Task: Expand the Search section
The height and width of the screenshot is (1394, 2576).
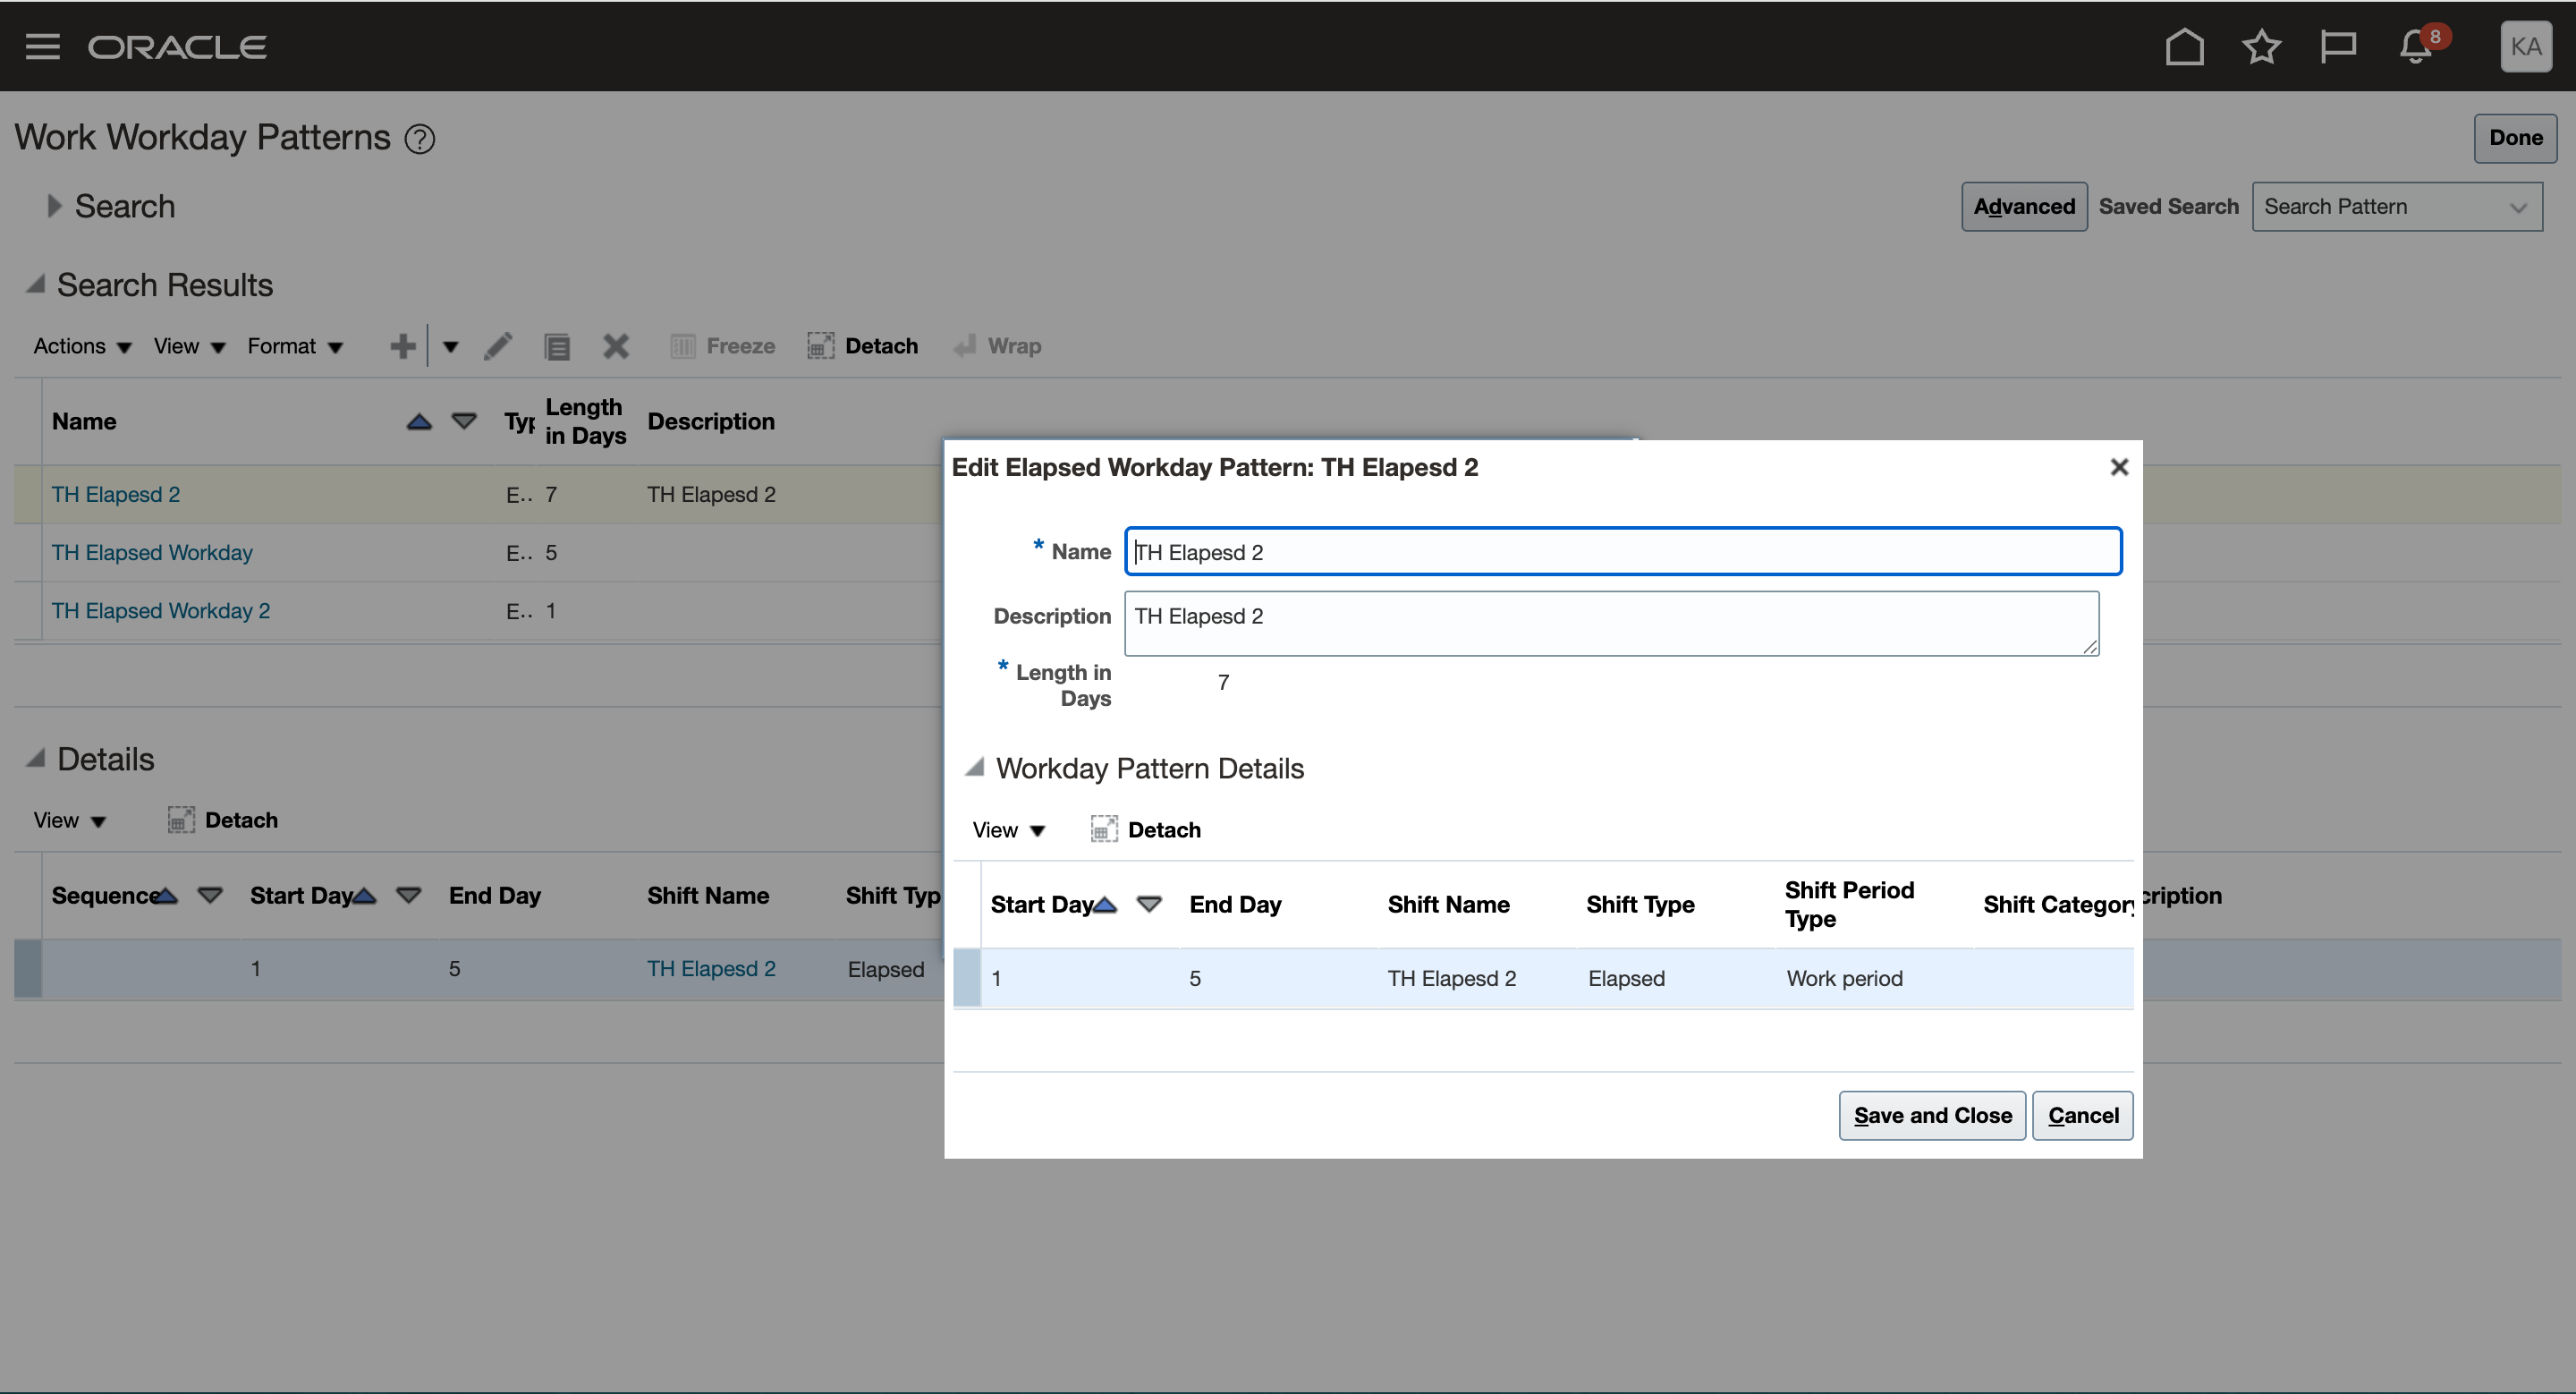Action: coord(54,206)
